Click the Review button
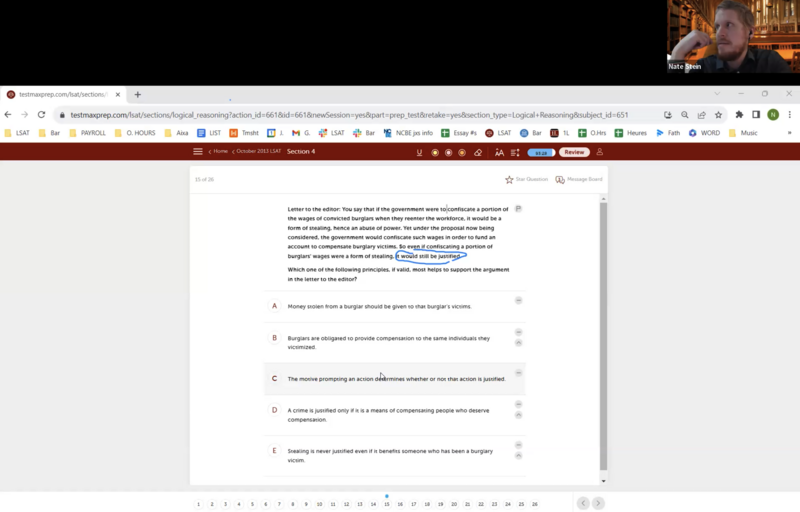 [574, 152]
